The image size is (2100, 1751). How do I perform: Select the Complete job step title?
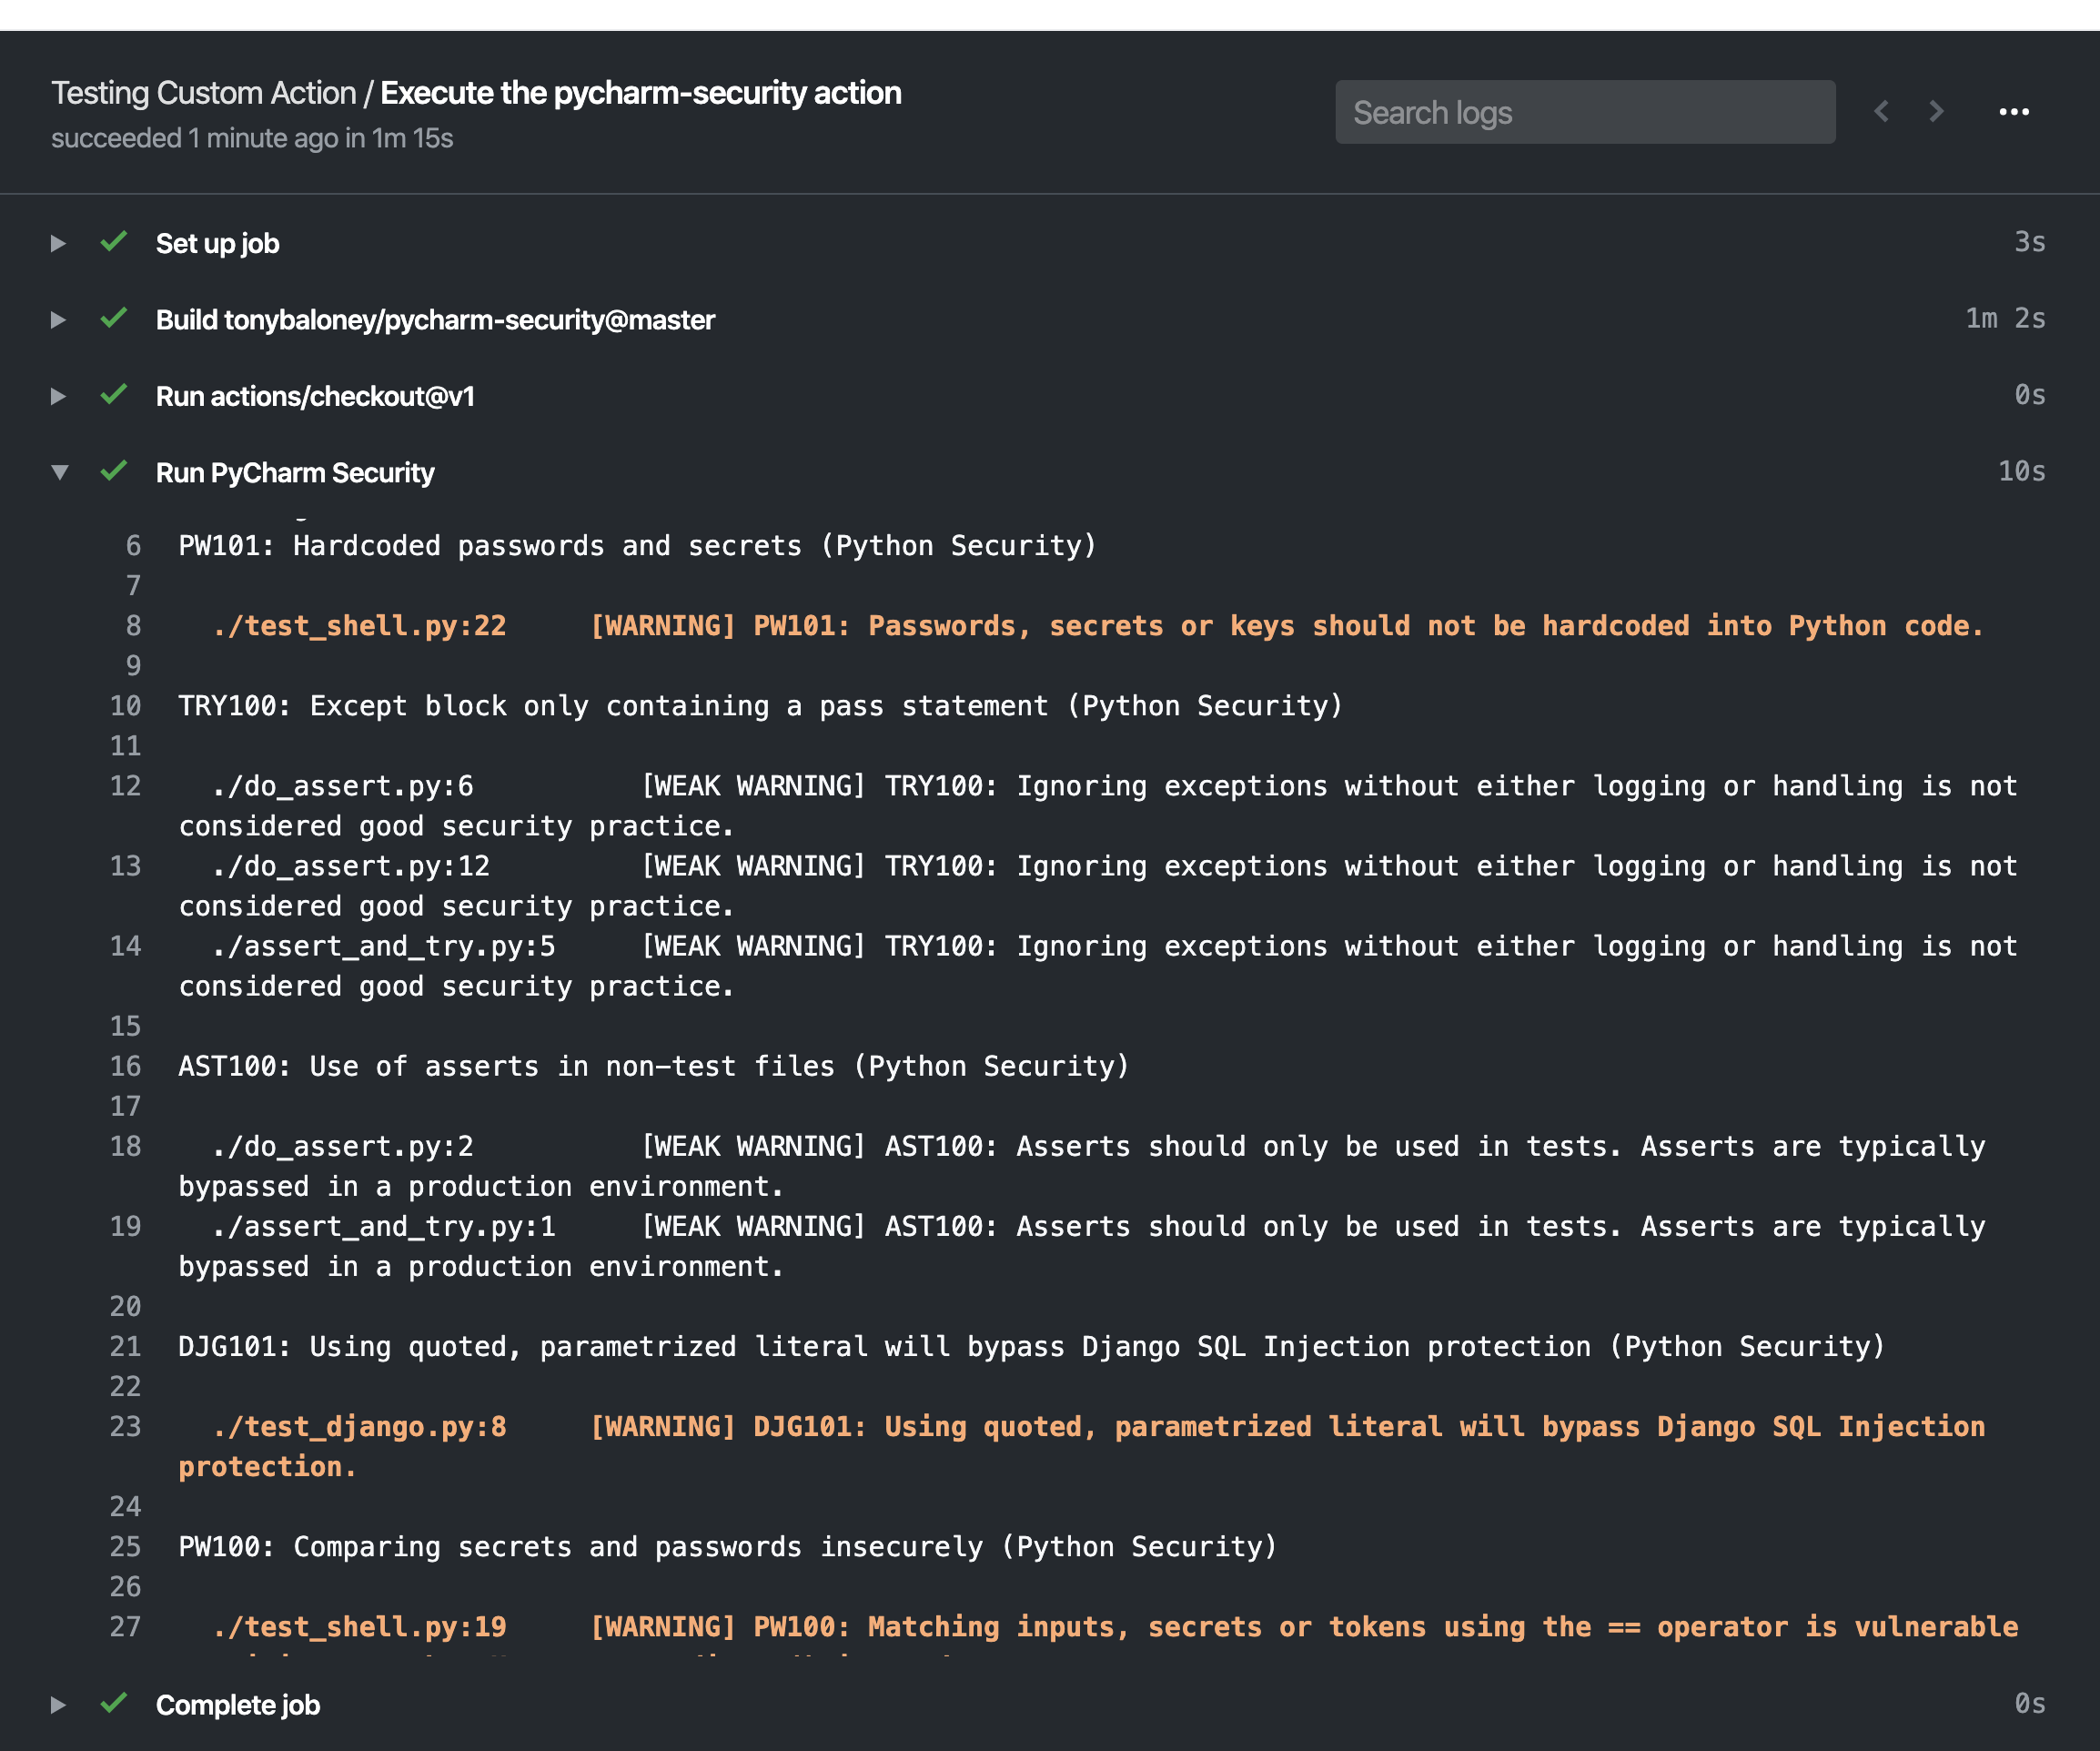238,1705
